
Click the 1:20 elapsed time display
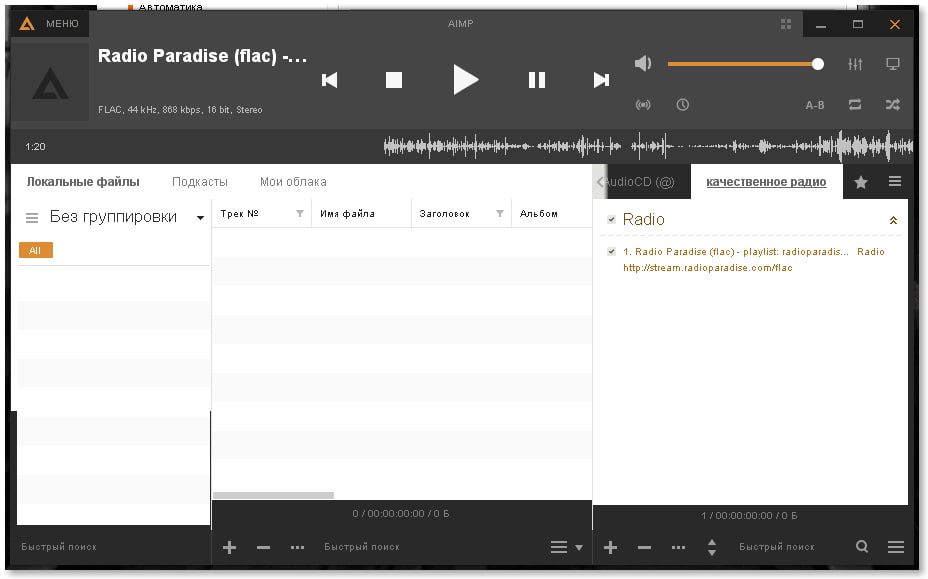point(35,146)
